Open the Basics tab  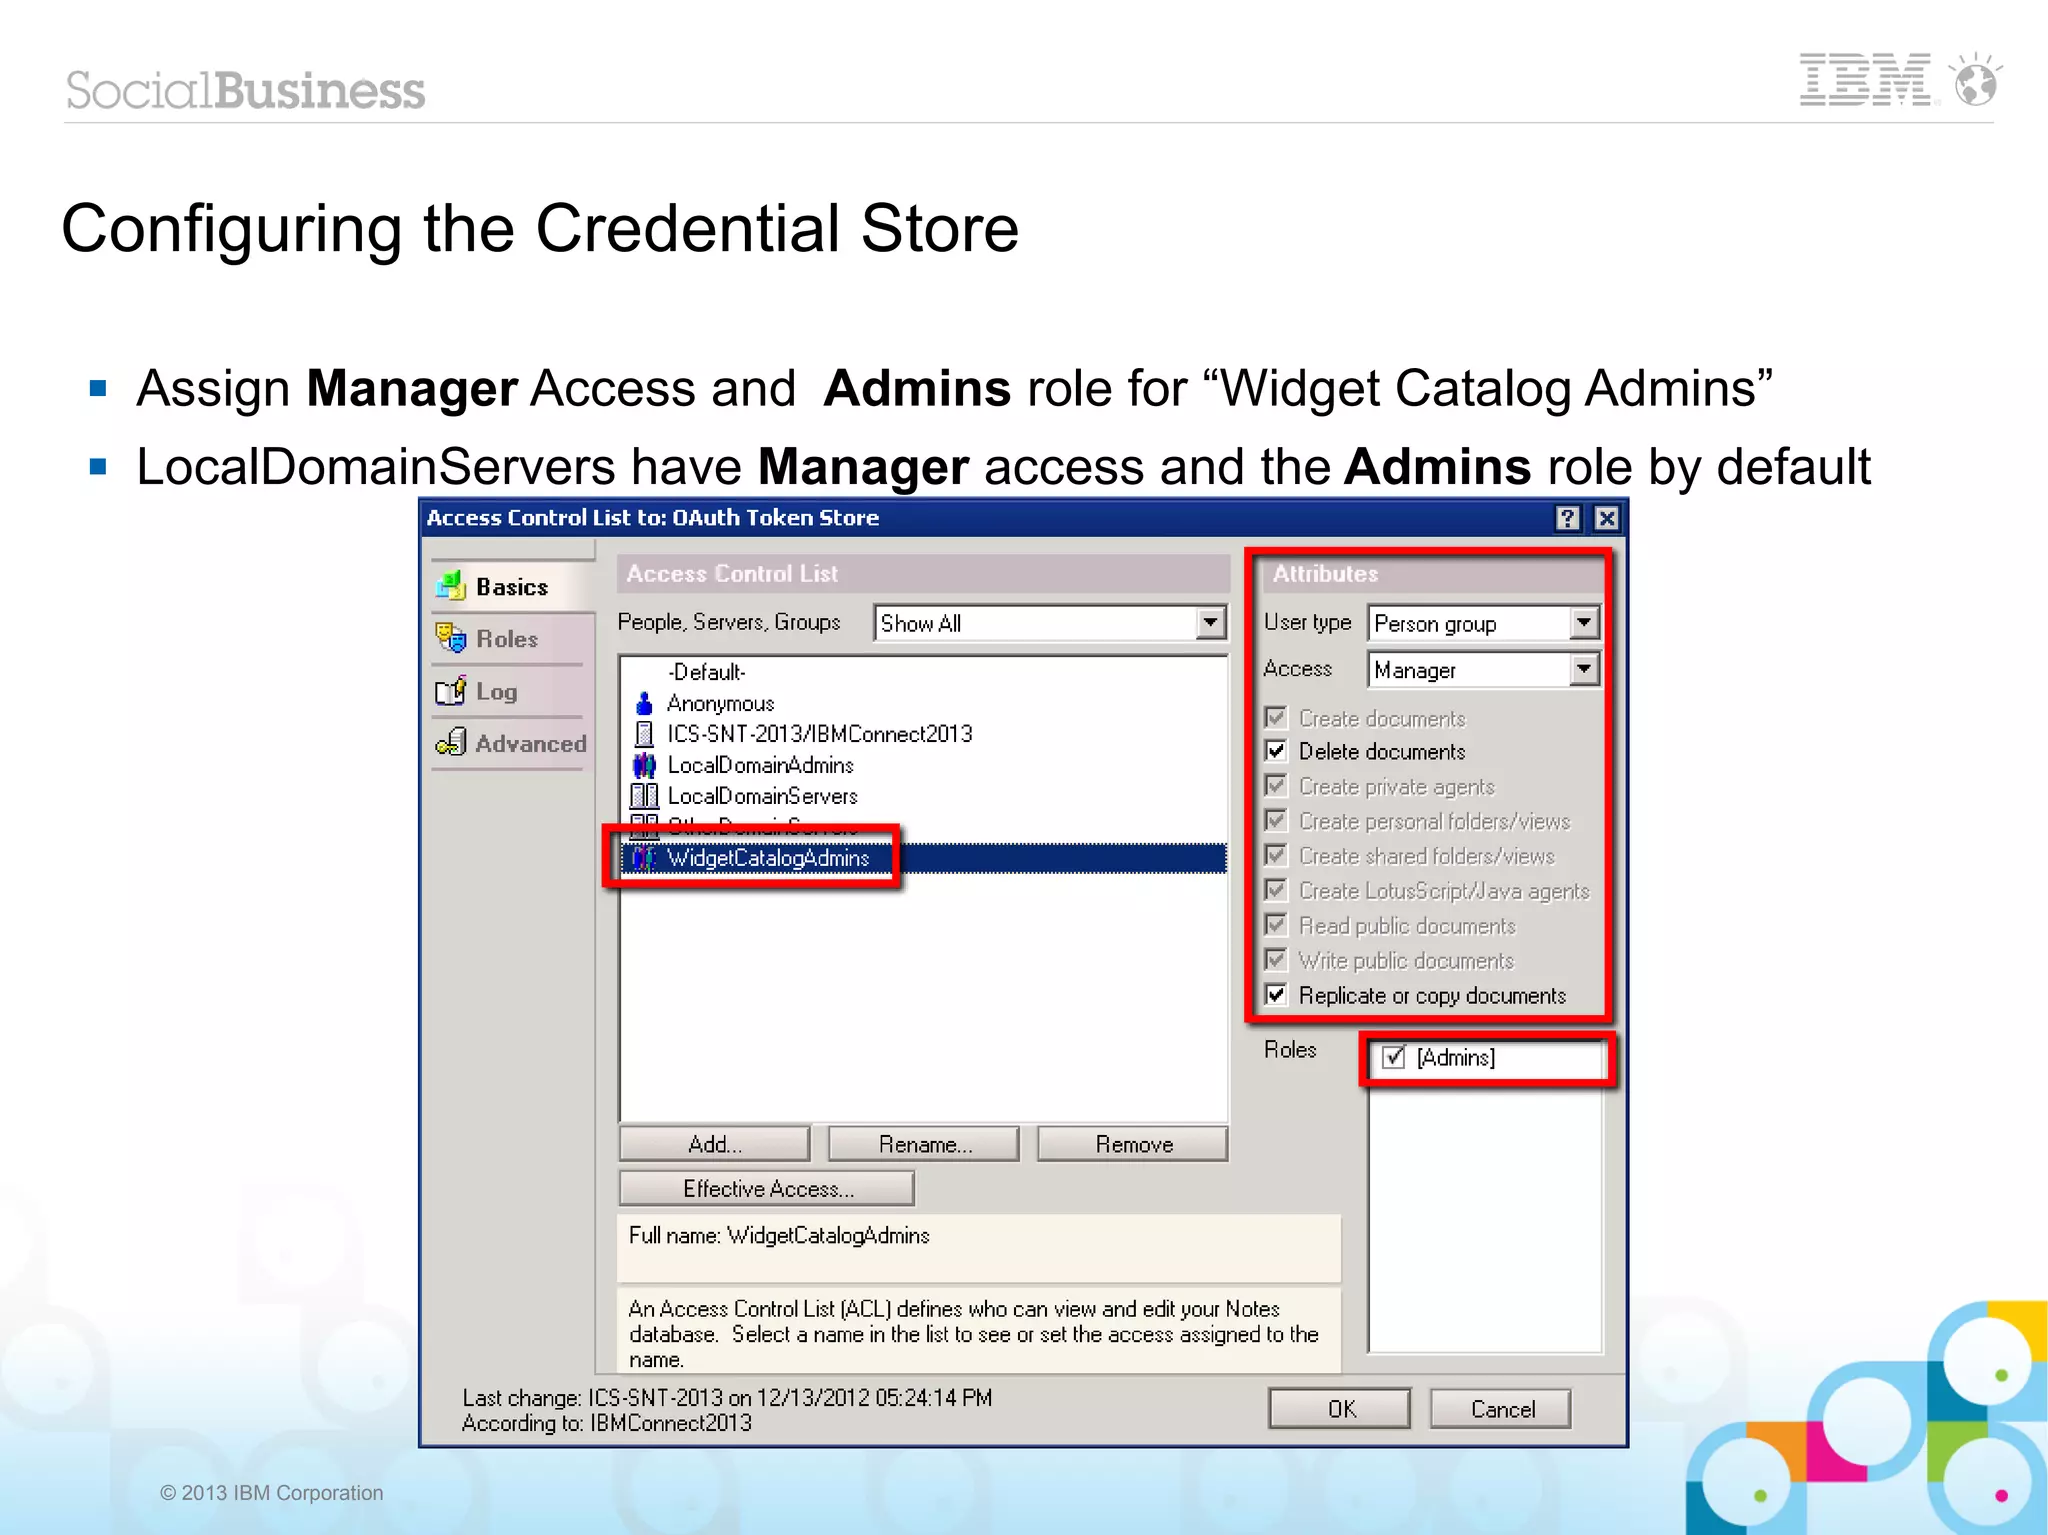click(x=512, y=586)
